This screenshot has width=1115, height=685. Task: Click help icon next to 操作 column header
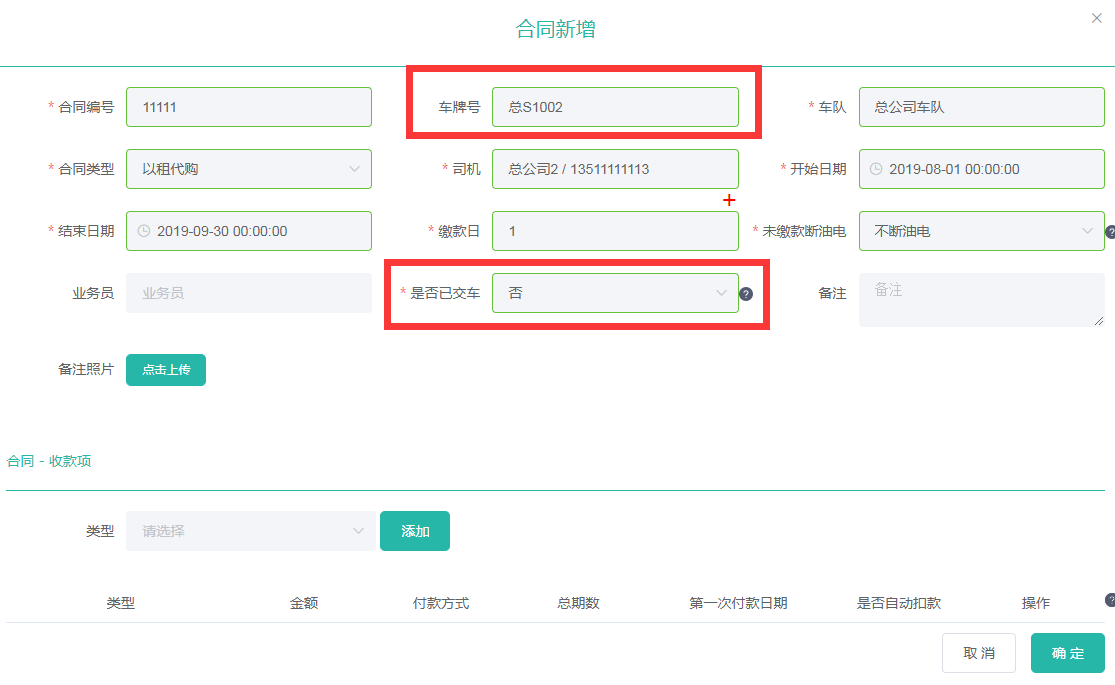click(x=1110, y=600)
